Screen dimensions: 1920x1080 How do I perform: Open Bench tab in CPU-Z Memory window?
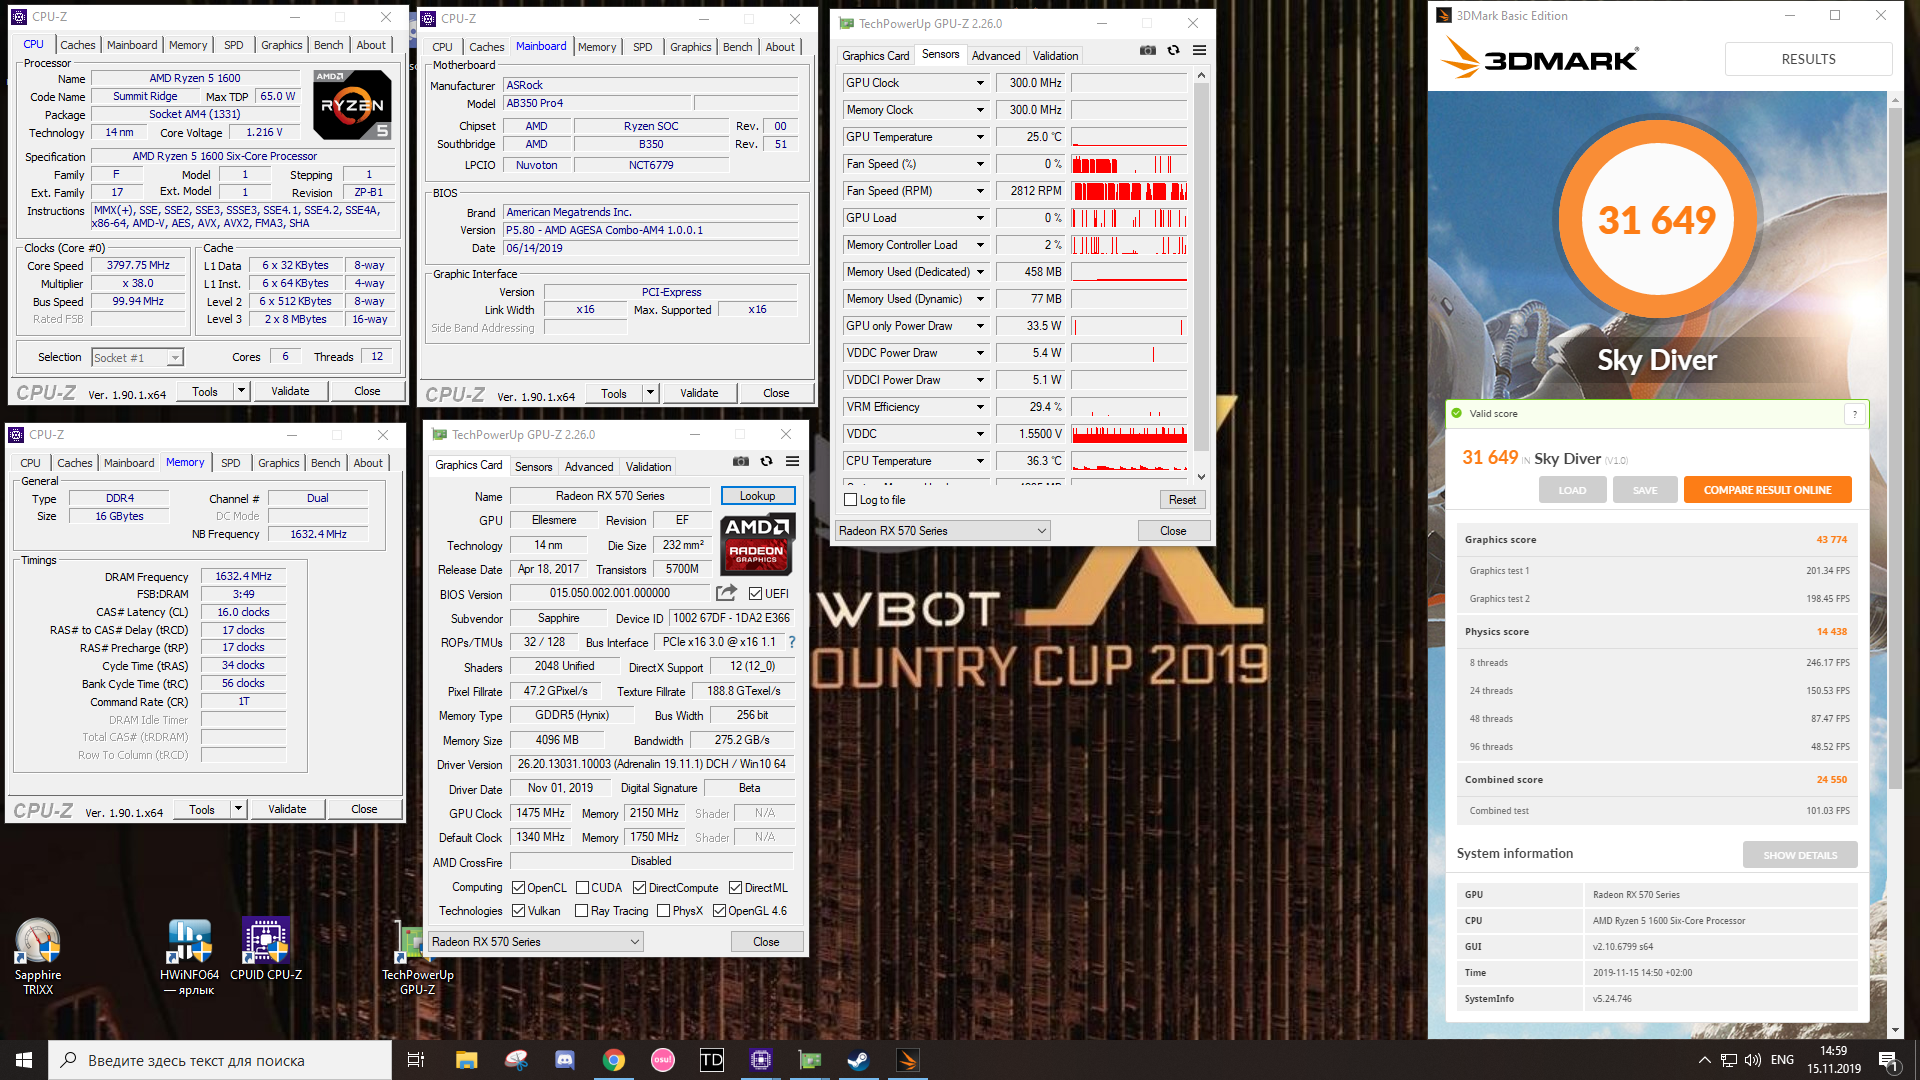[326, 463]
